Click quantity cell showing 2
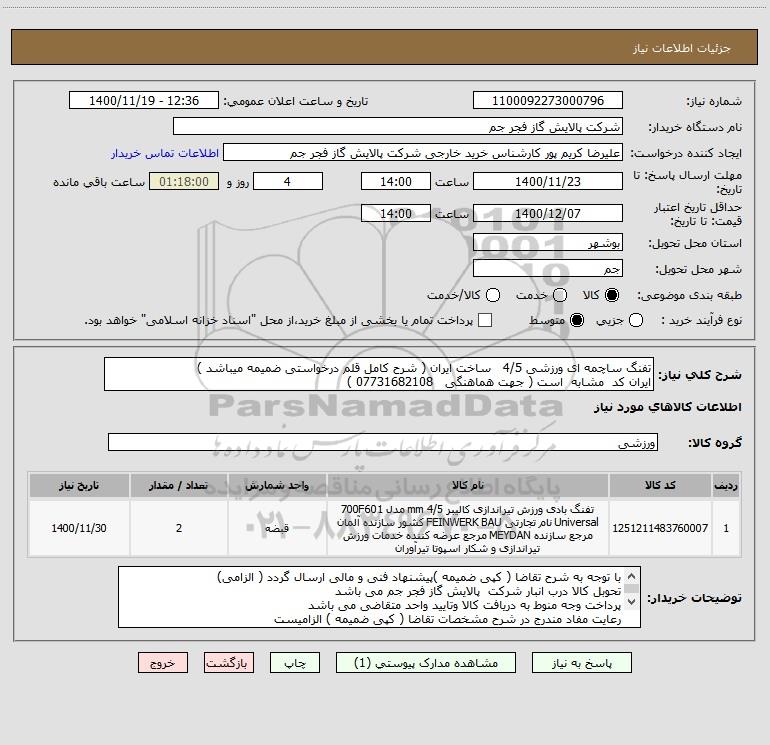This screenshot has height=745, width=770. click(x=179, y=528)
